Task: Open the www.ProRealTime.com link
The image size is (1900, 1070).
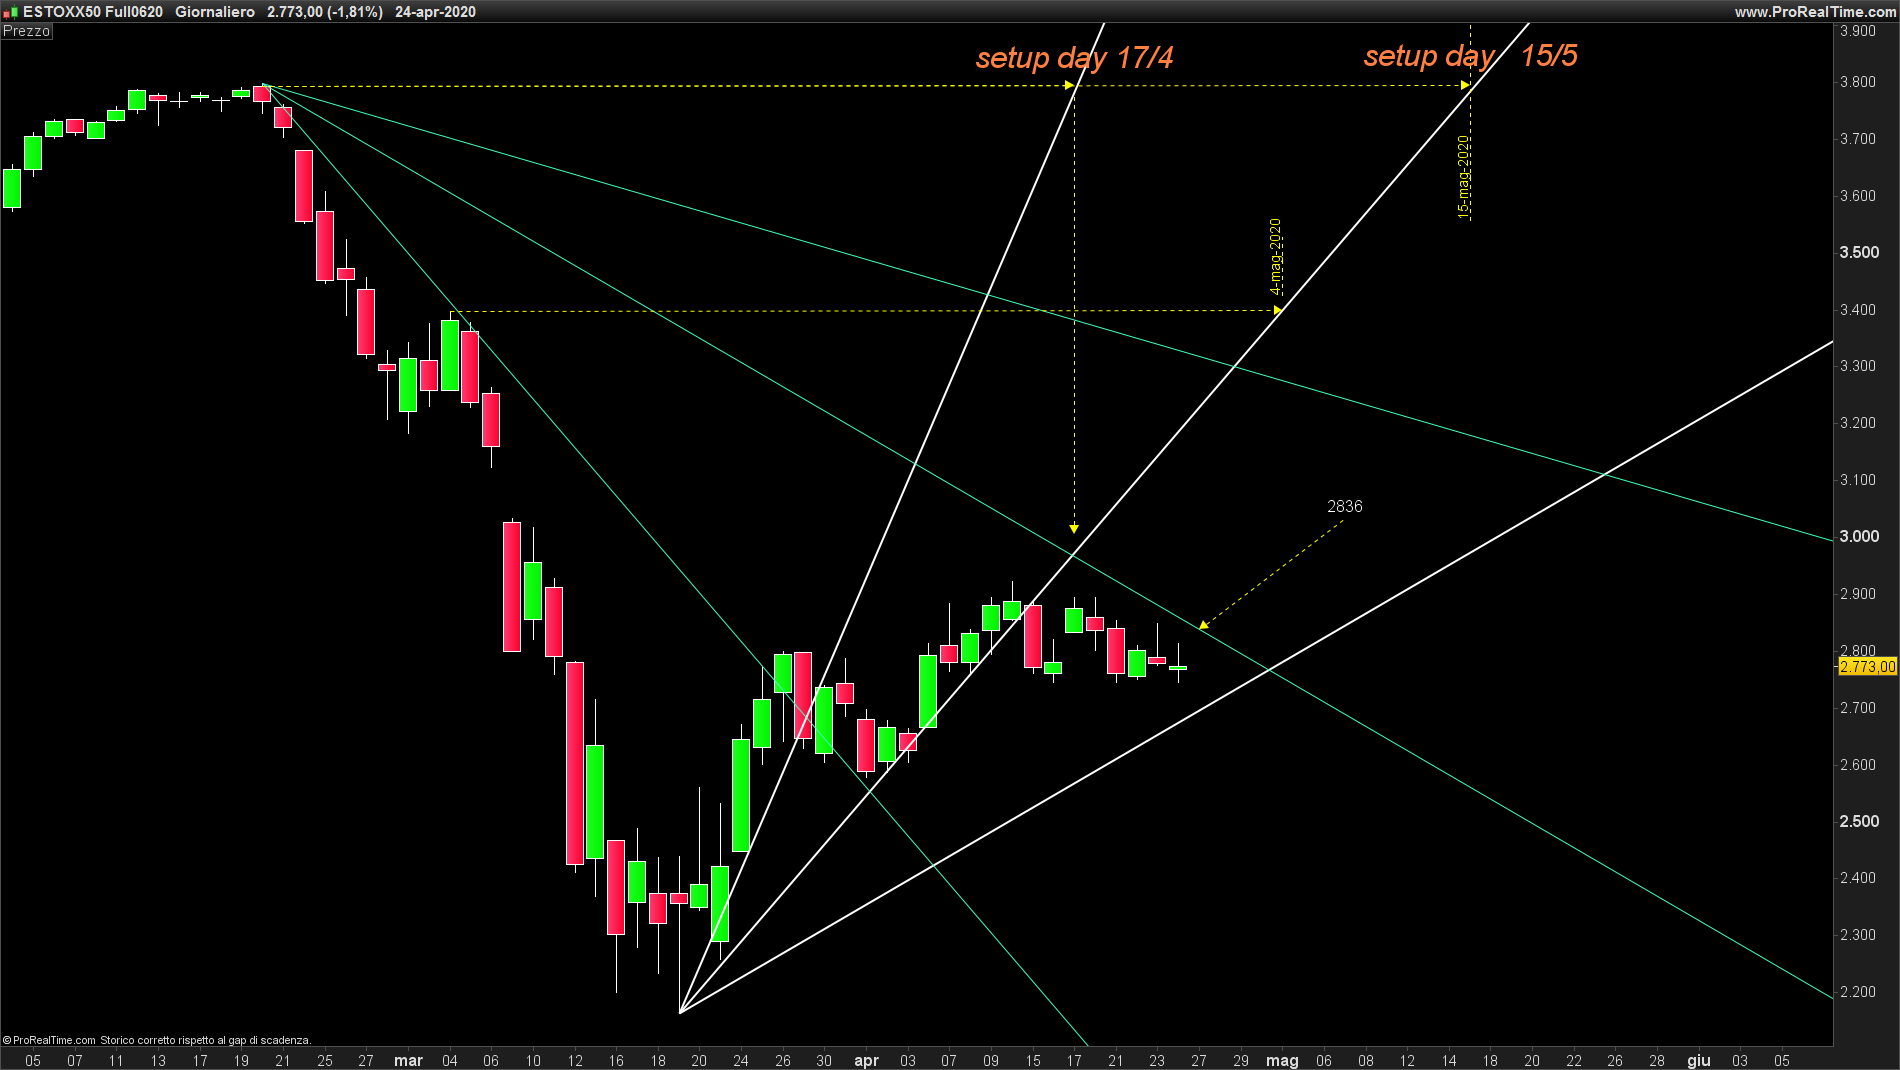Action: click(1815, 12)
